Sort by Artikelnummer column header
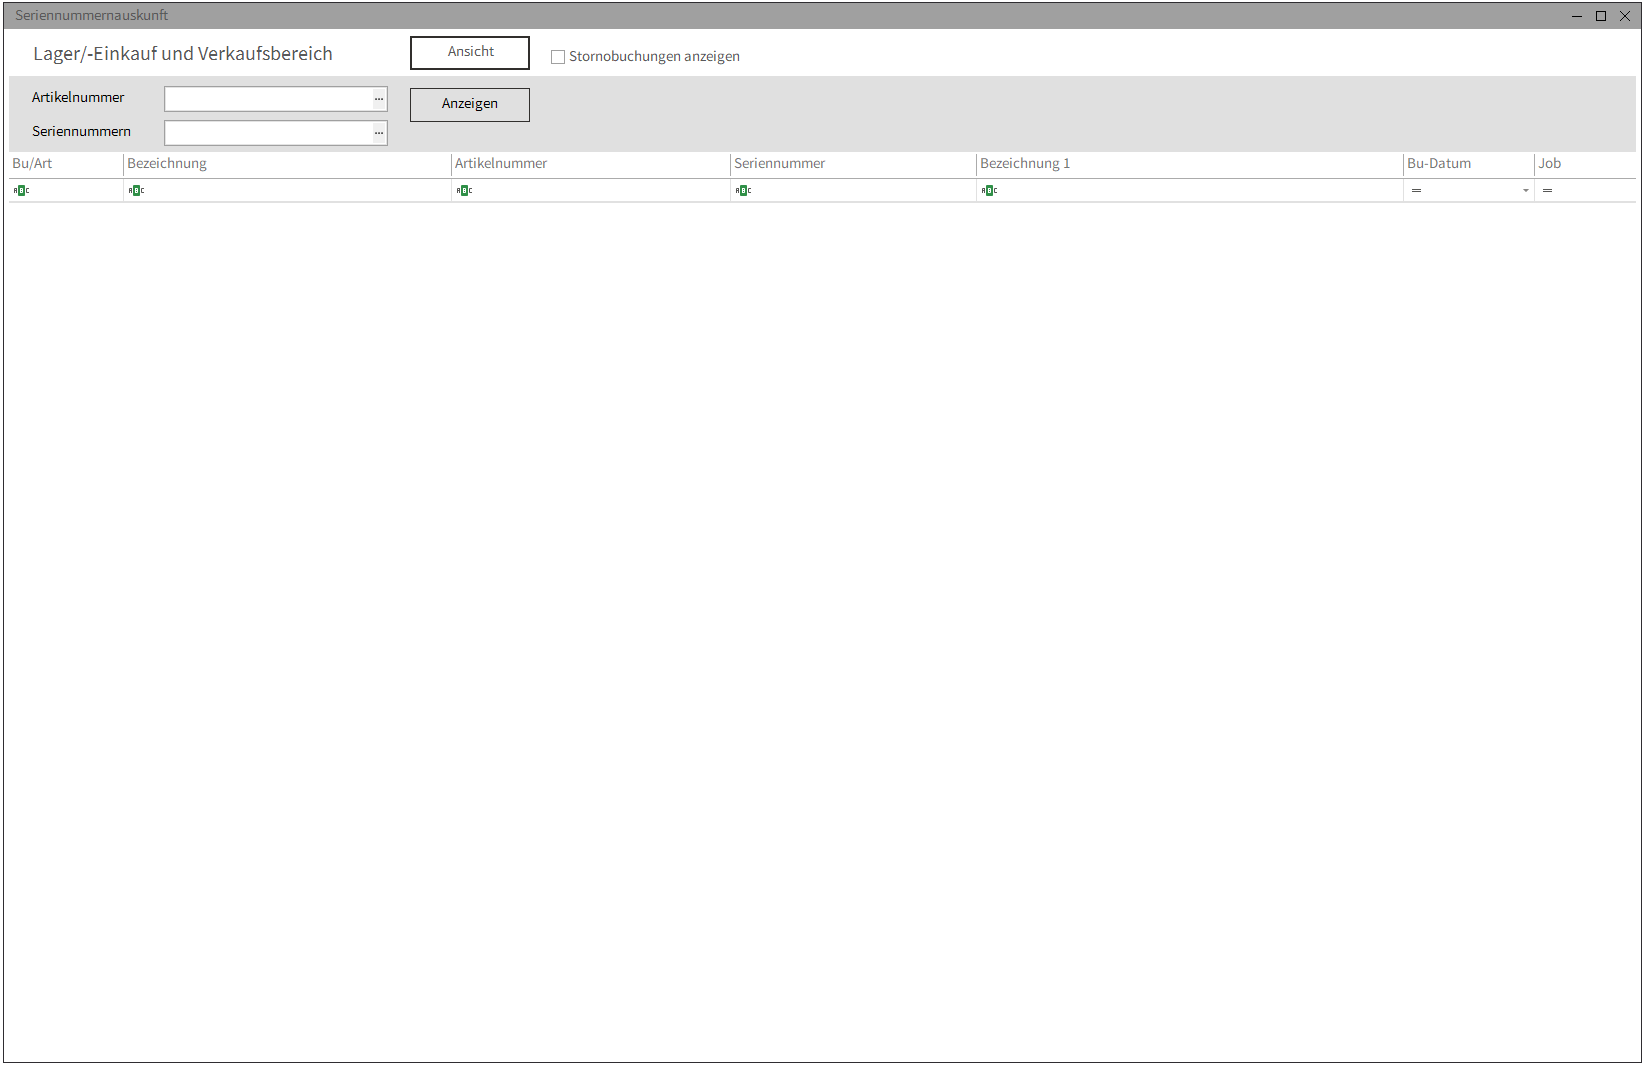 click(x=591, y=164)
